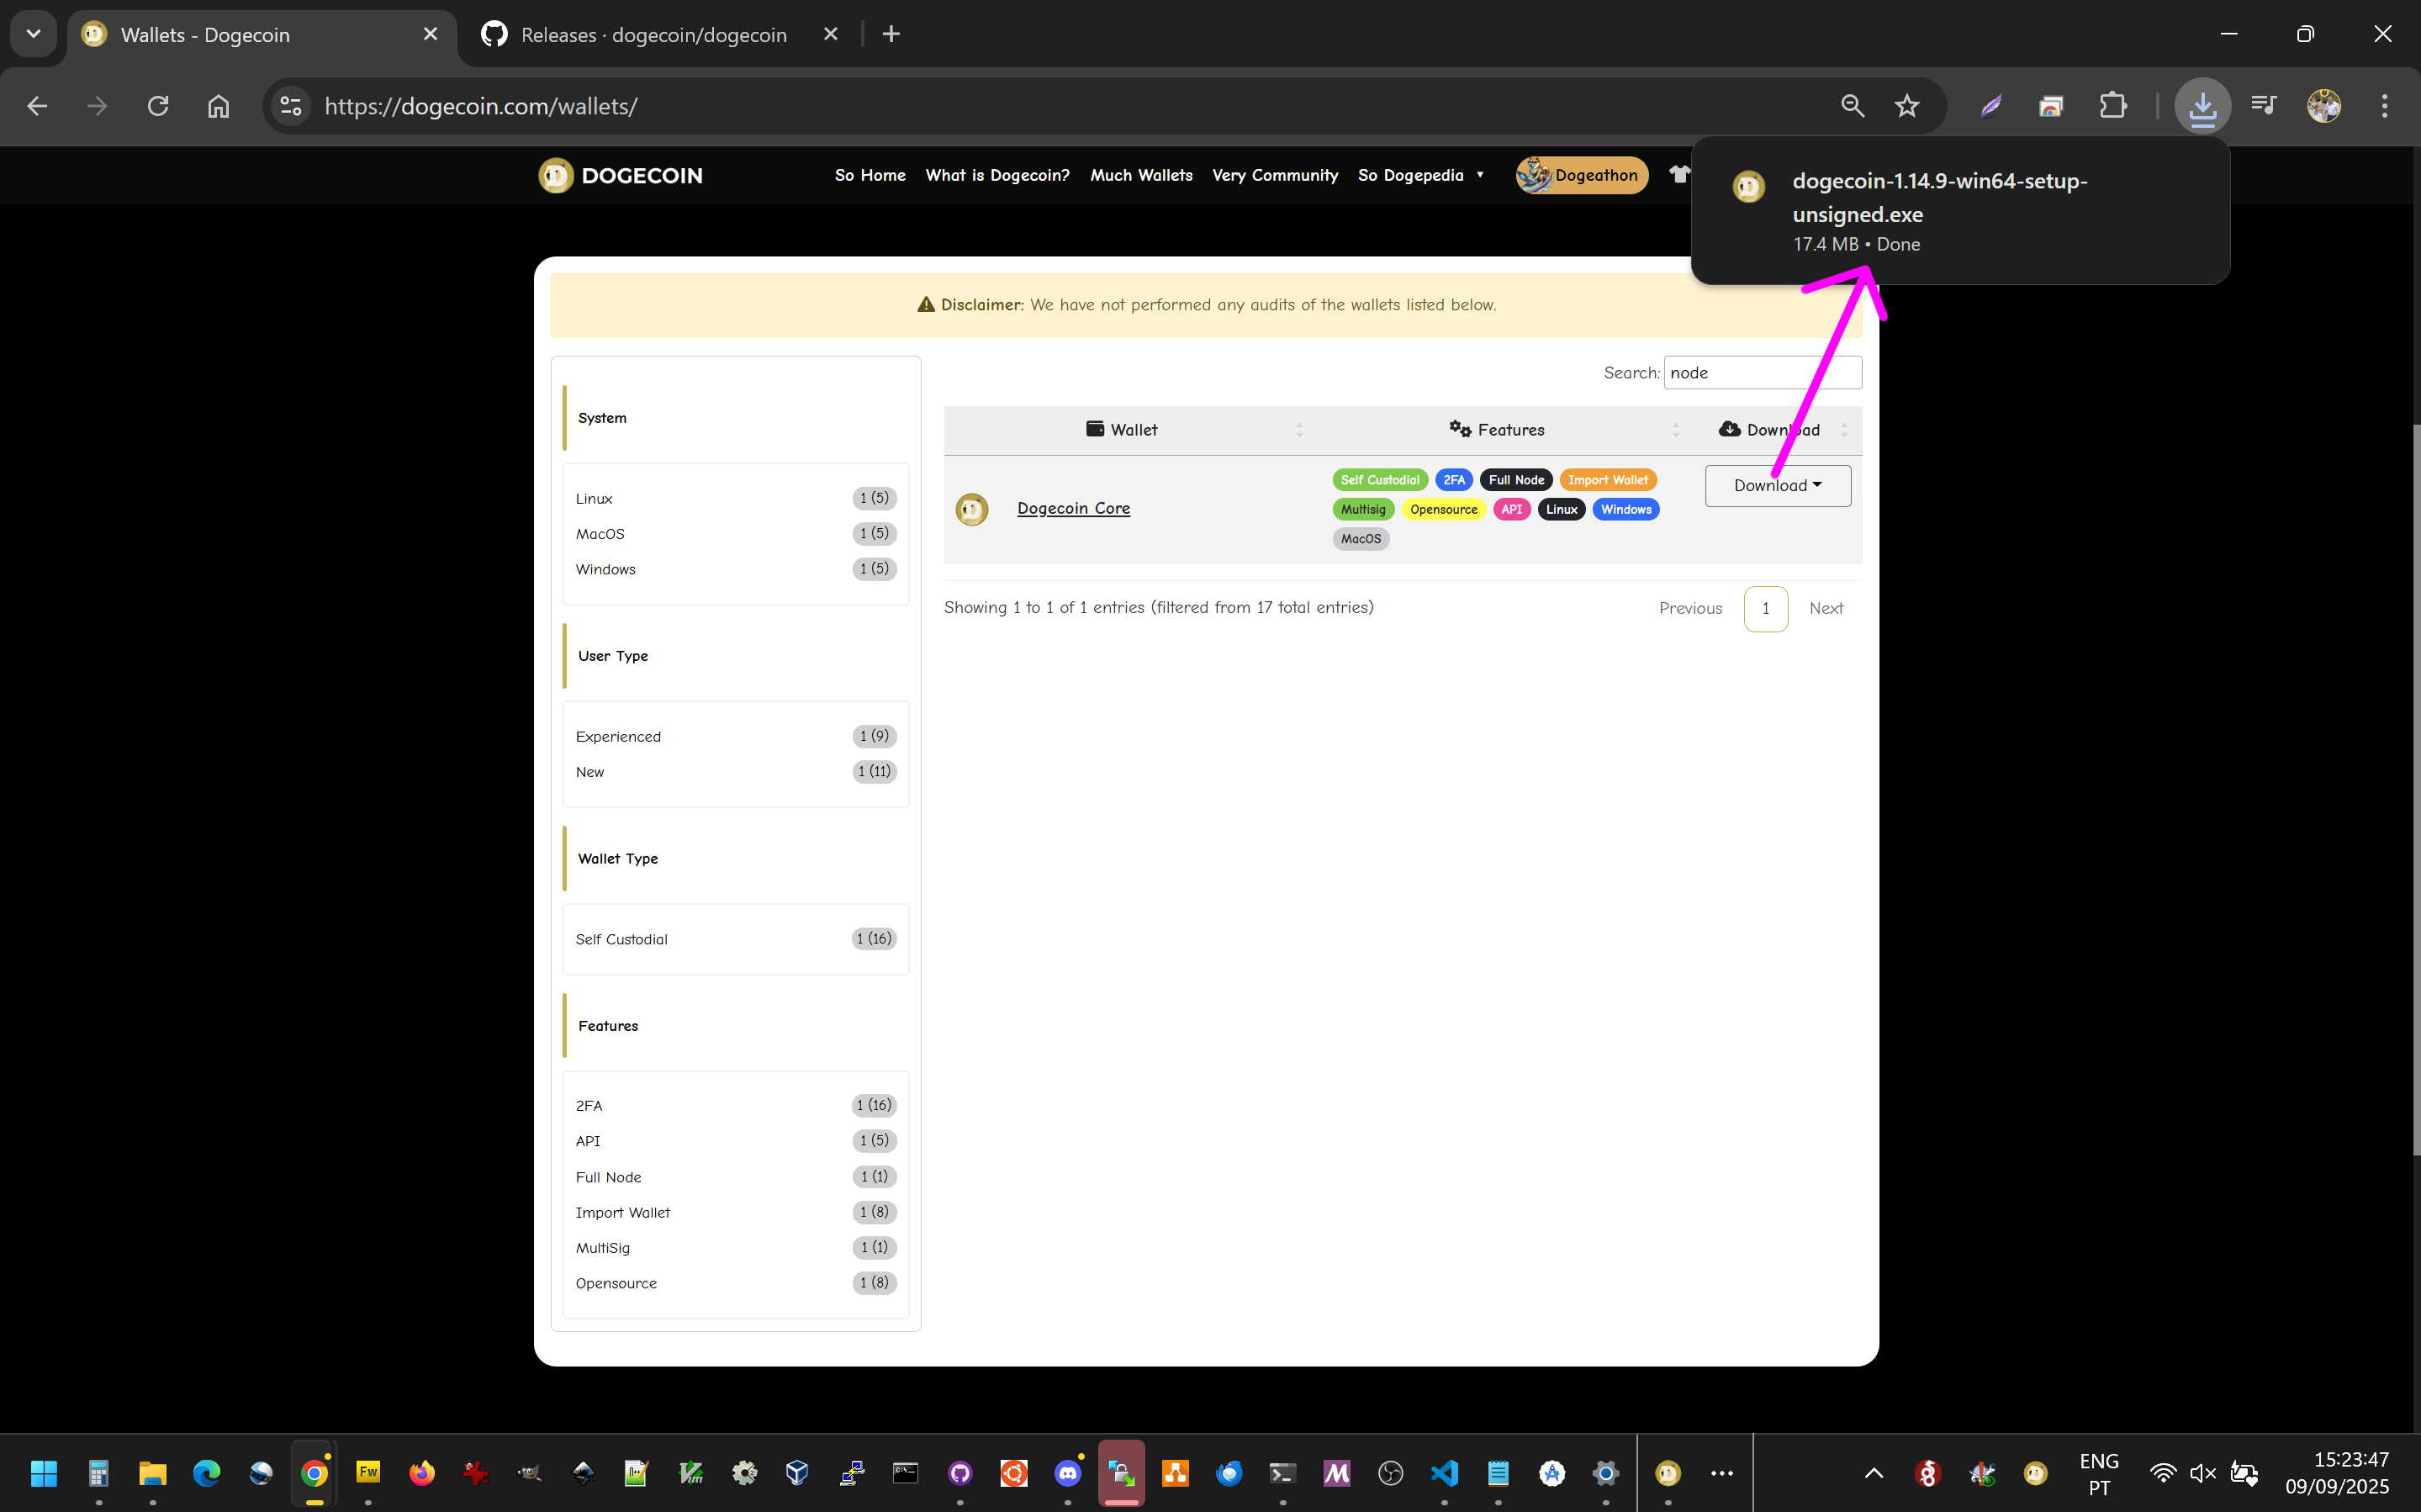Open Visual Studio Code from taskbar
Image resolution: width=2421 pixels, height=1512 pixels.
pyautogui.click(x=1444, y=1473)
